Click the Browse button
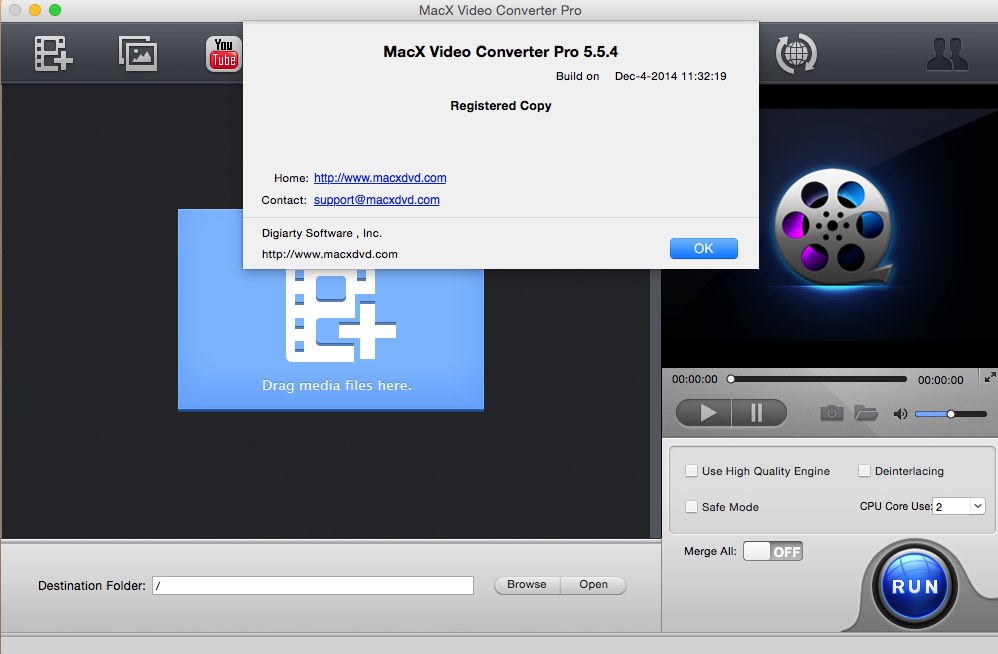 (x=527, y=585)
